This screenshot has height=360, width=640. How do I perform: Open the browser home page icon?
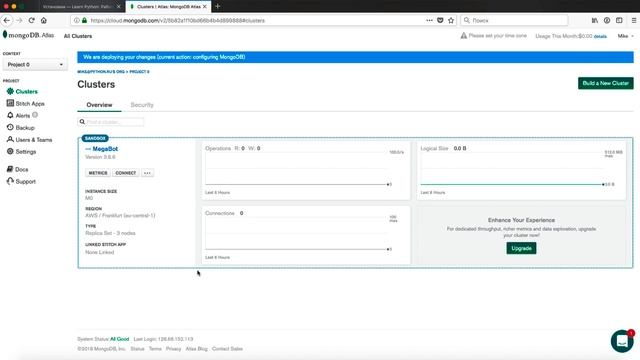[x=44, y=20]
